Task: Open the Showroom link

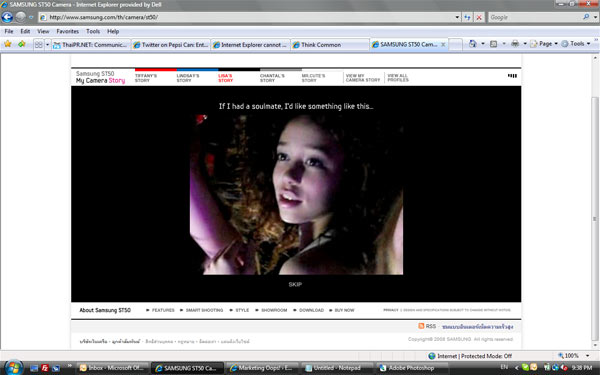Action: 274,310
